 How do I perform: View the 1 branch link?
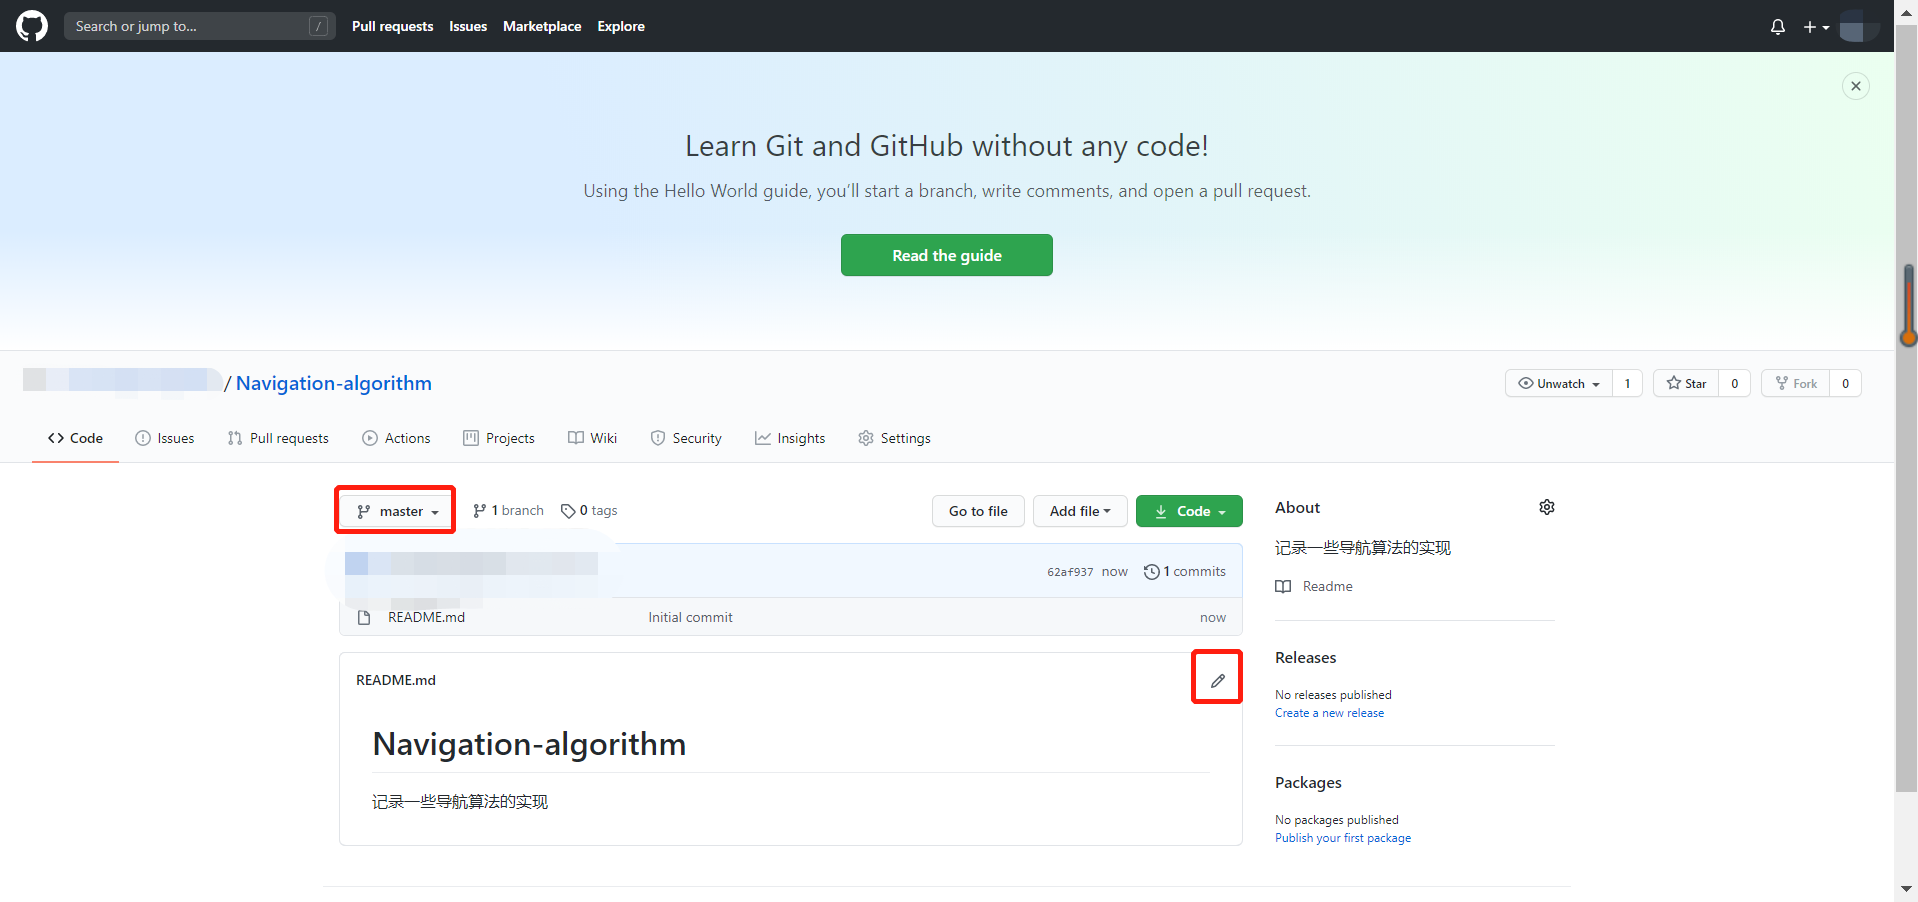point(508,510)
